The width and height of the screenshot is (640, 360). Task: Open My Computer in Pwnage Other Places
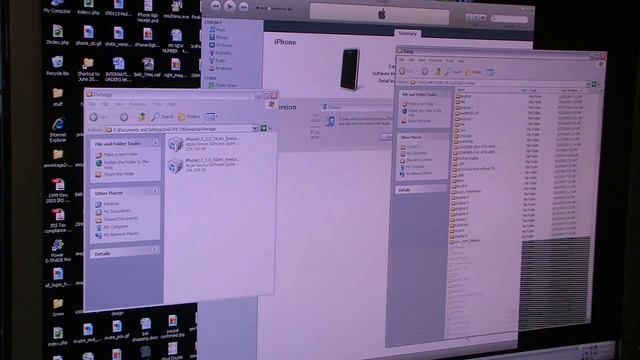click(x=111, y=227)
